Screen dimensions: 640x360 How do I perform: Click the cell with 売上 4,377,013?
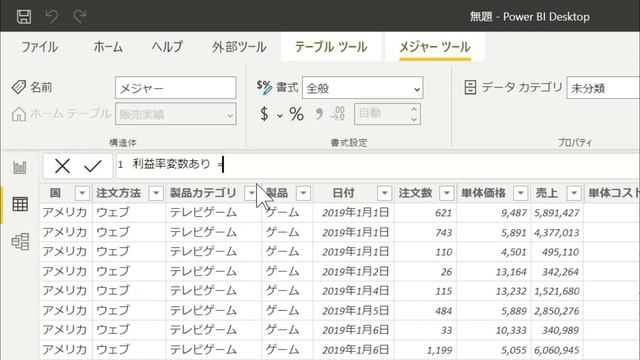(x=557, y=232)
